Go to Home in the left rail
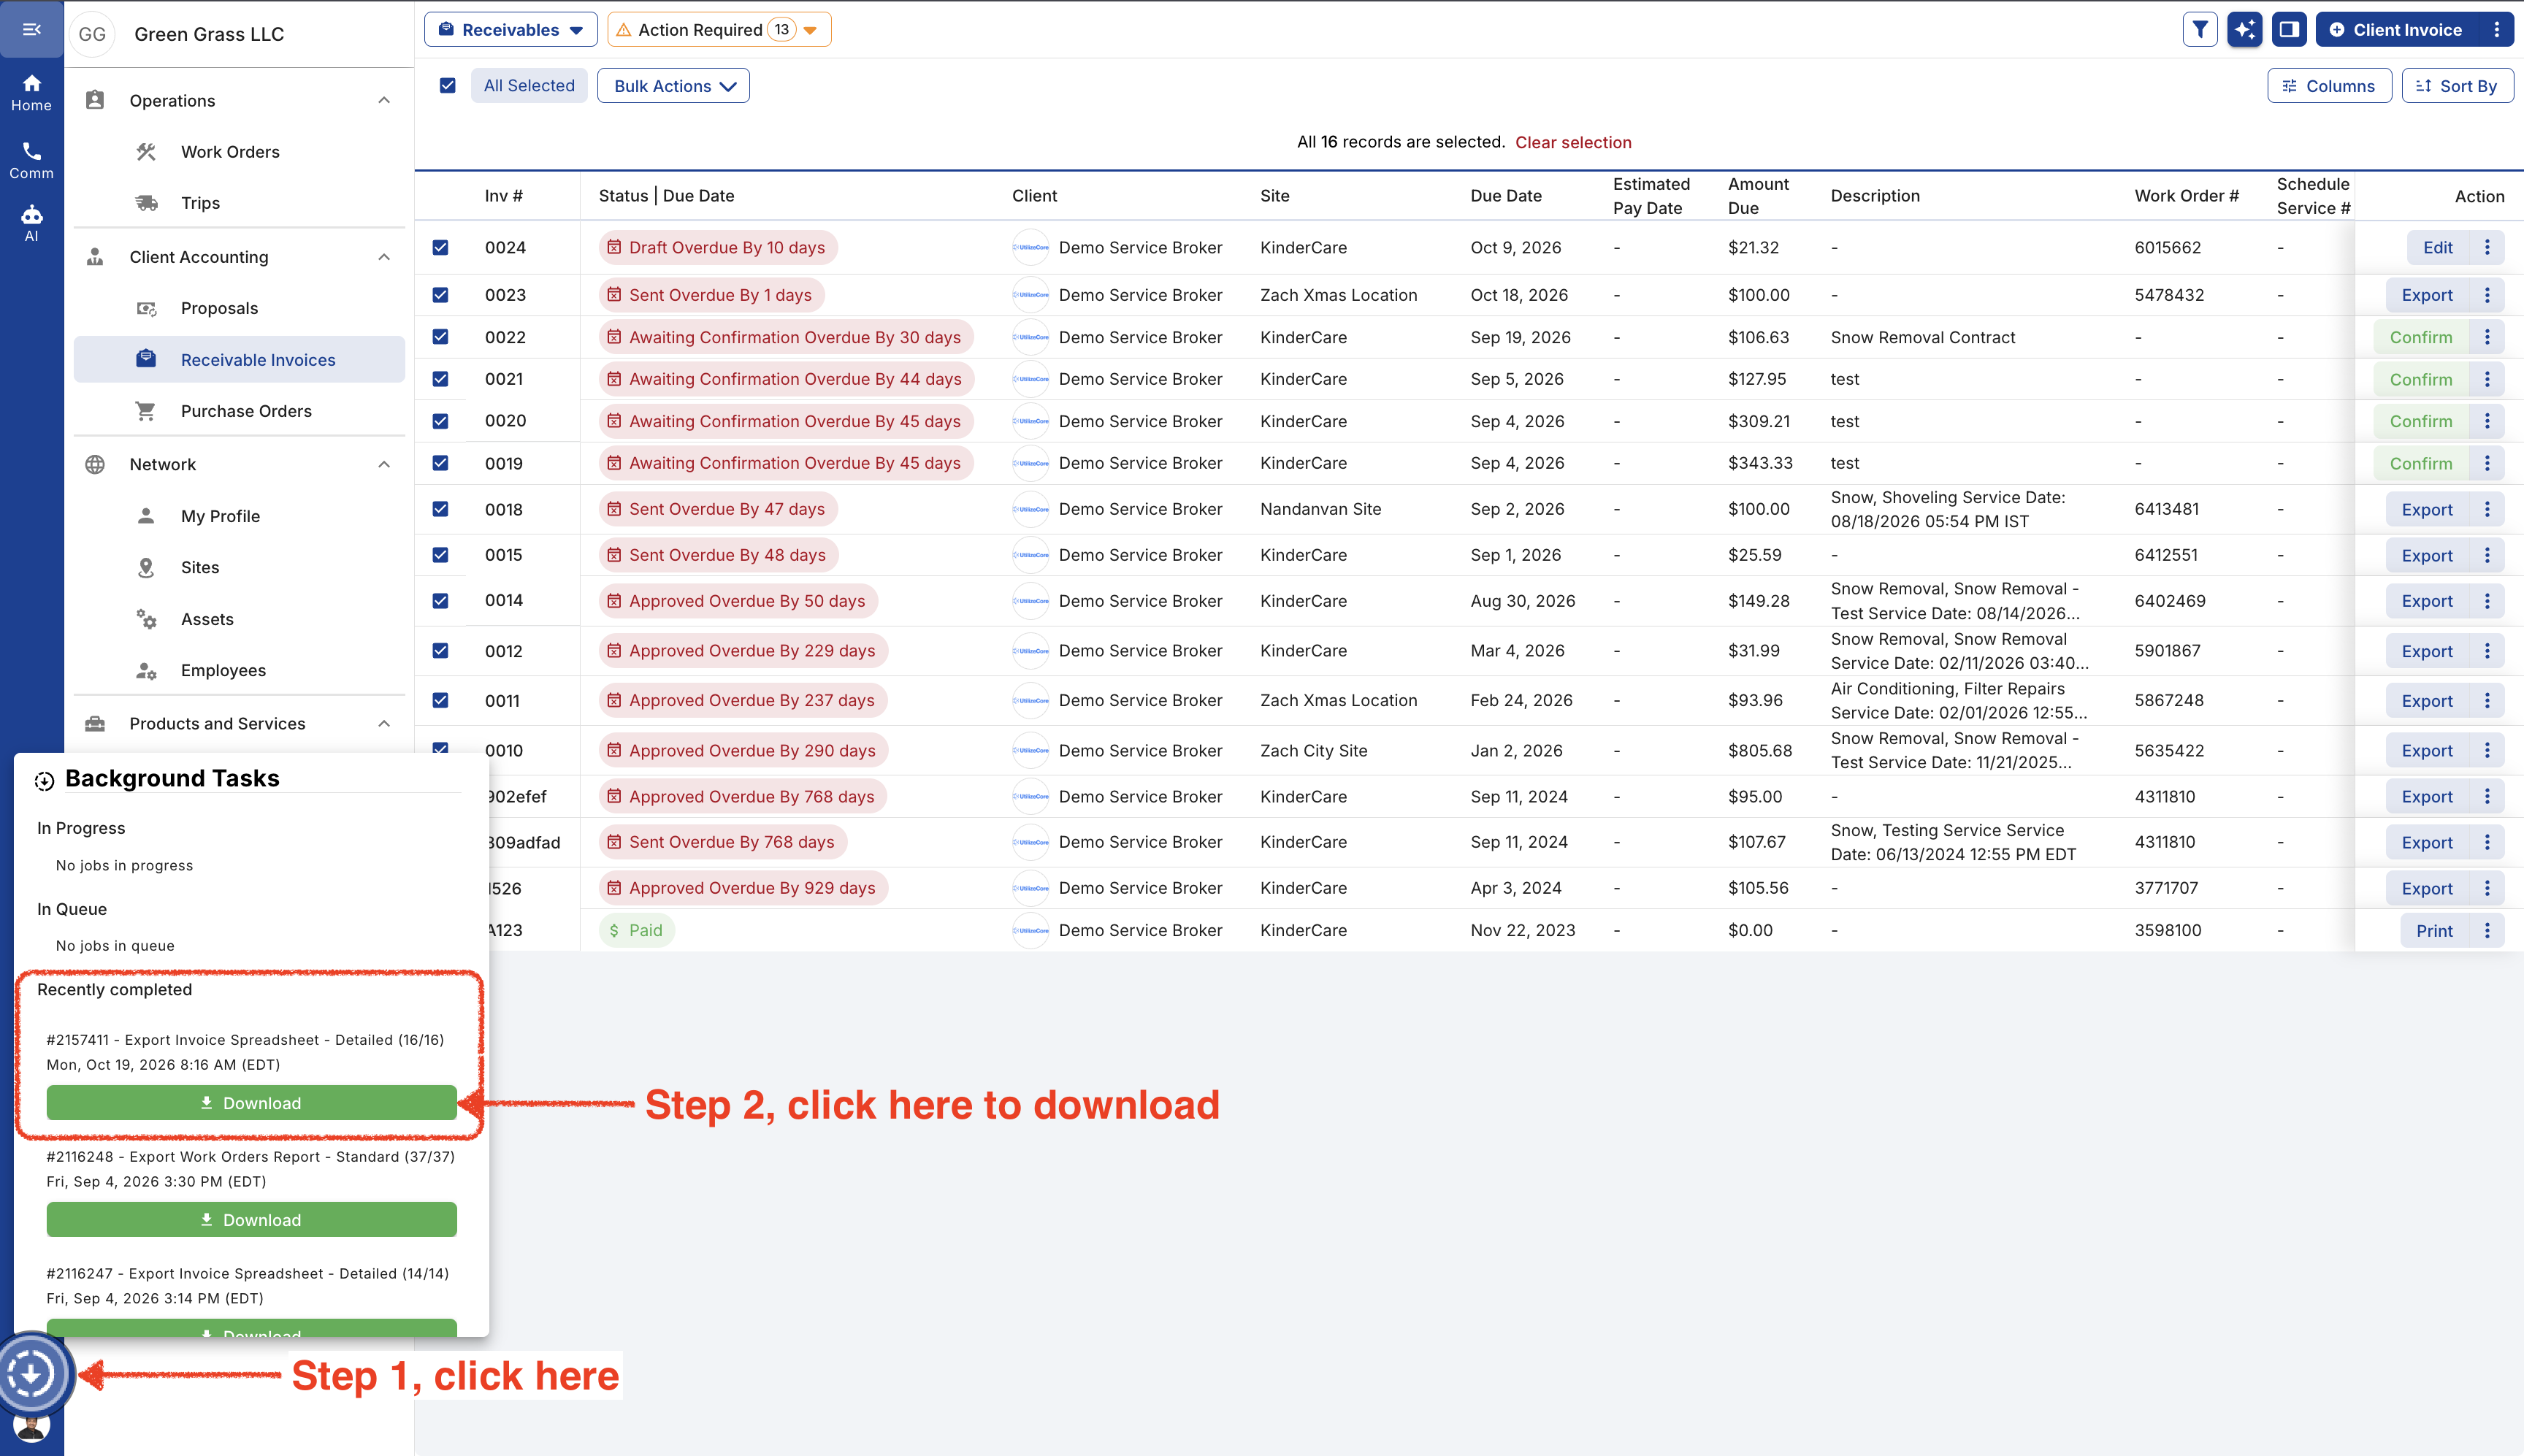The image size is (2524, 1456). pos(32,93)
